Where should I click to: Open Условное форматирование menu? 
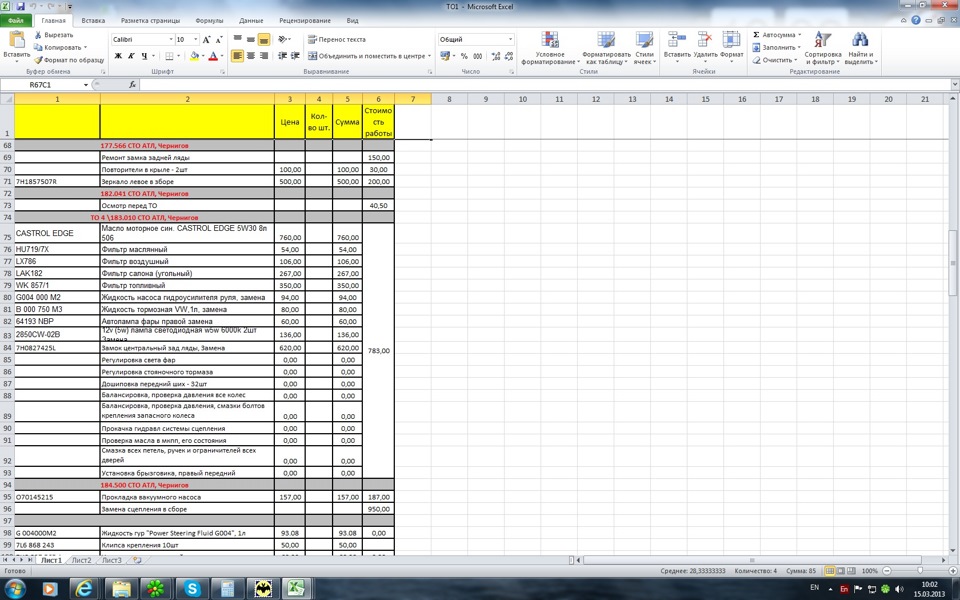point(550,48)
